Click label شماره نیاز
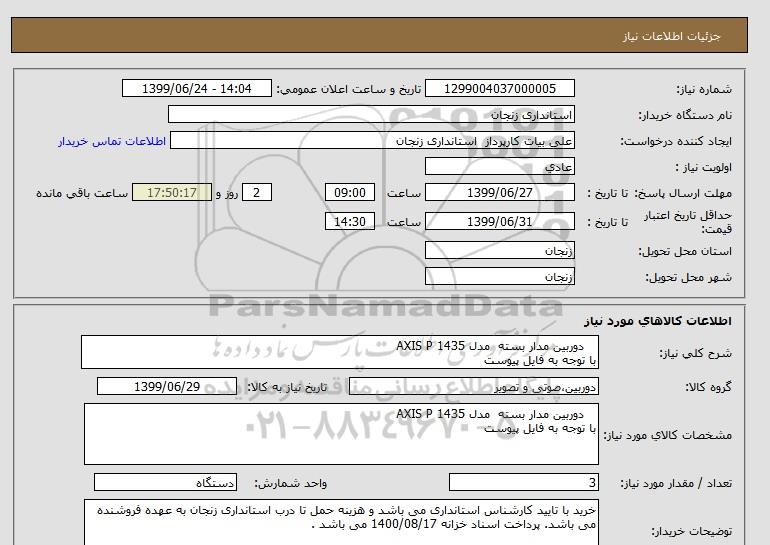 704,89
